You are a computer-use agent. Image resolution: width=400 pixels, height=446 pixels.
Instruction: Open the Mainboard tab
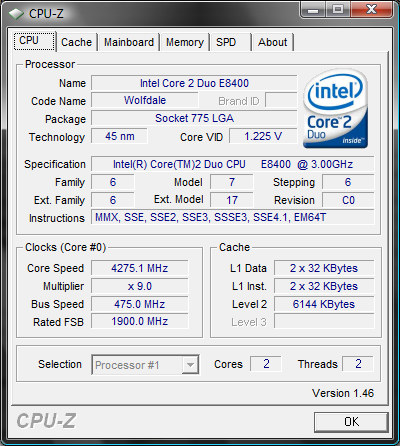click(x=129, y=42)
